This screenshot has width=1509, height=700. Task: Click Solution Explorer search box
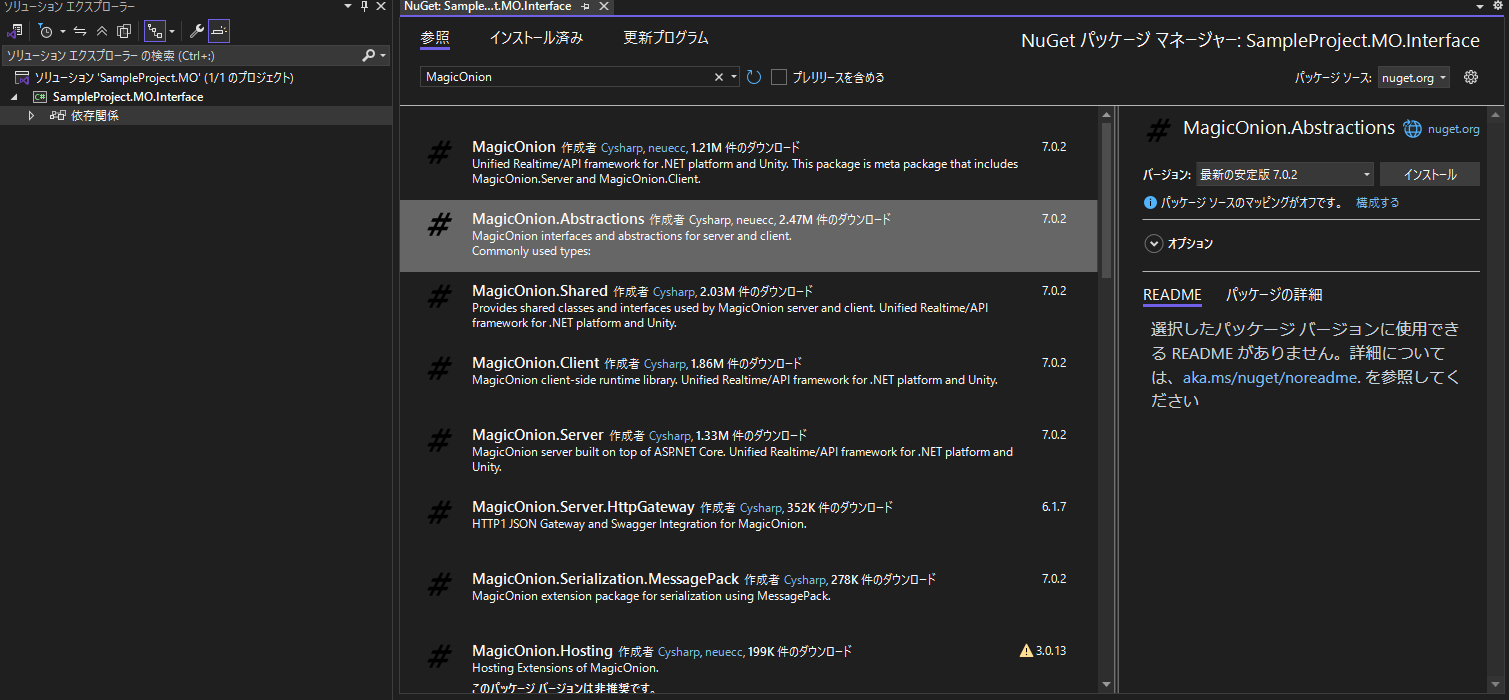[x=180, y=56]
